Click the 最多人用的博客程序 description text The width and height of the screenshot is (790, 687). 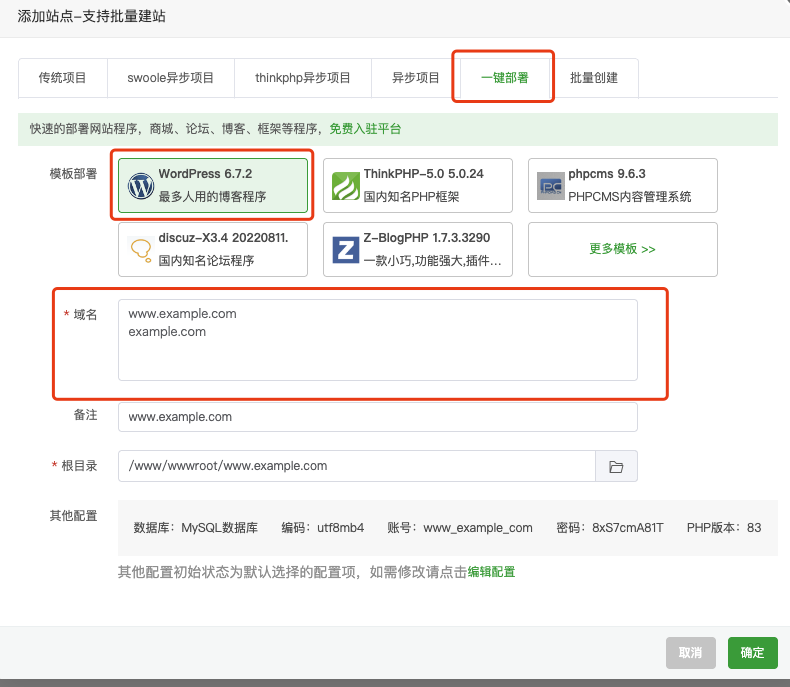(212, 197)
